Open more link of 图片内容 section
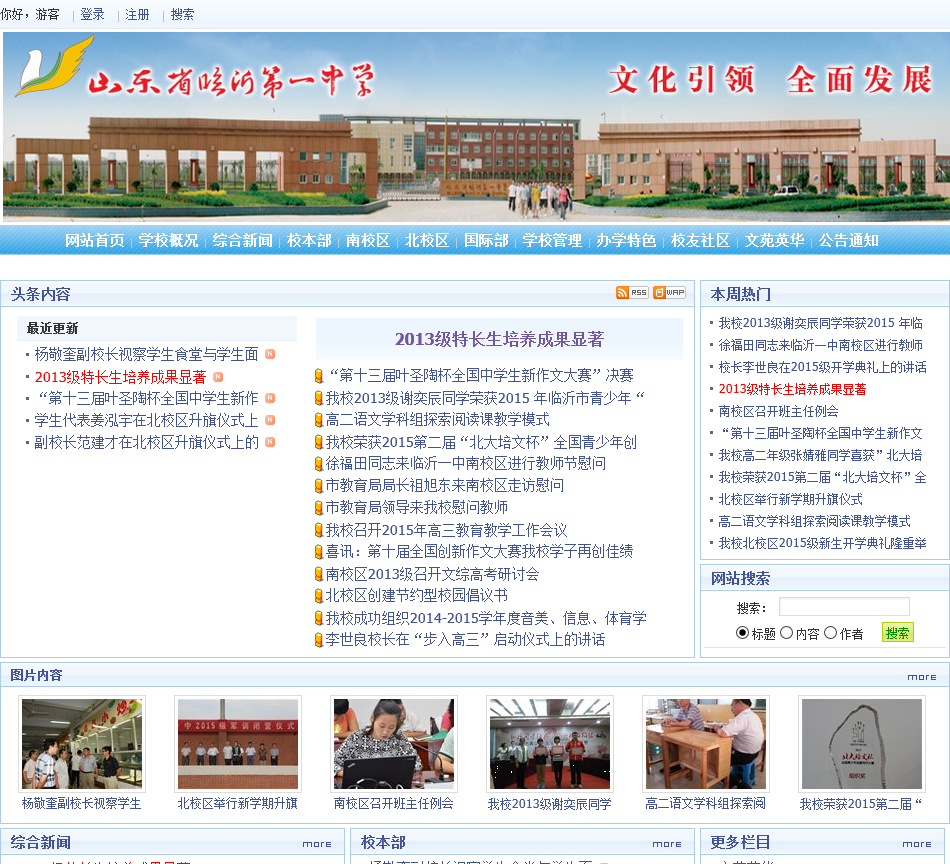Image resolution: width=950 pixels, height=864 pixels. click(x=922, y=677)
